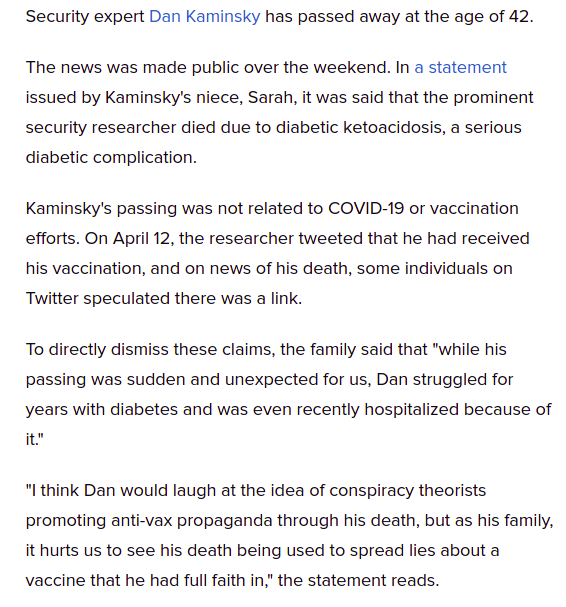Click the name "Sarah" in the article
This screenshot has height=607, width=566.
pos(271,98)
